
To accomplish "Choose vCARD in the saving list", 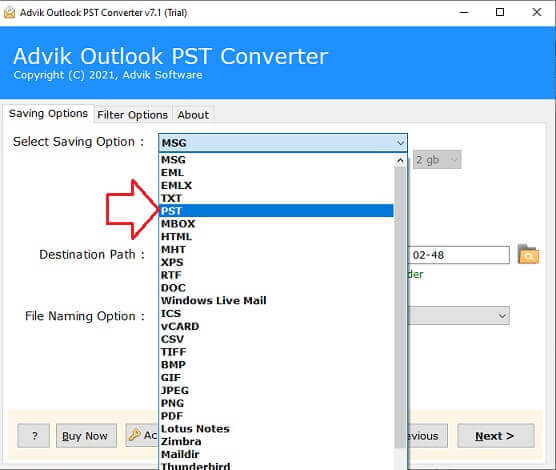I will [277, 326].
